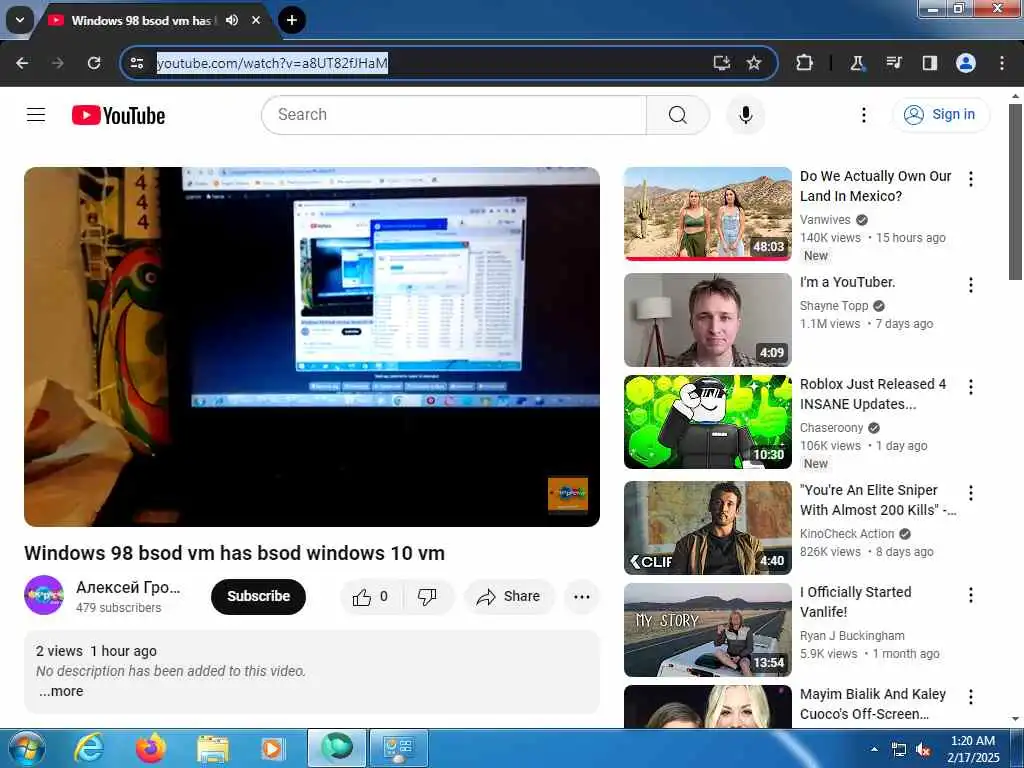Open Roblox Just Released 4 INSANE Updates title
This screenshot has height=768, width=1024.
(x=873, y=394)
